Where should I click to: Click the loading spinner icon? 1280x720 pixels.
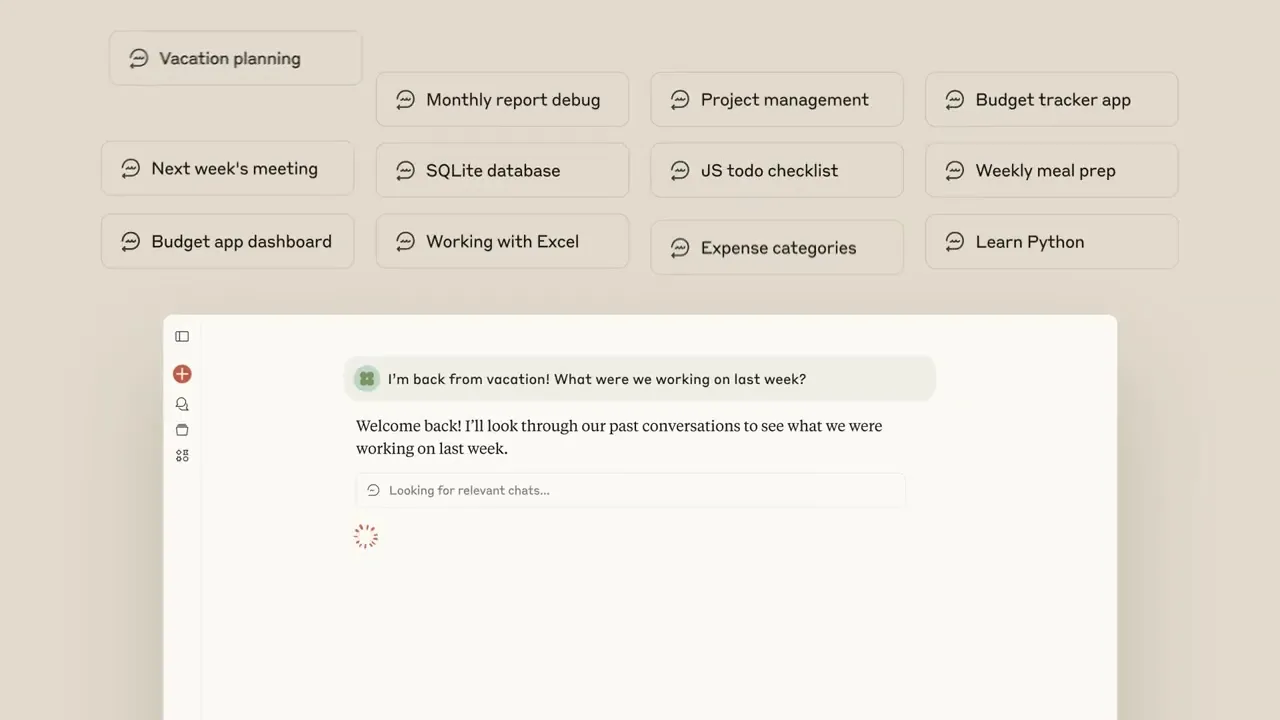click(x=366, y=537)
